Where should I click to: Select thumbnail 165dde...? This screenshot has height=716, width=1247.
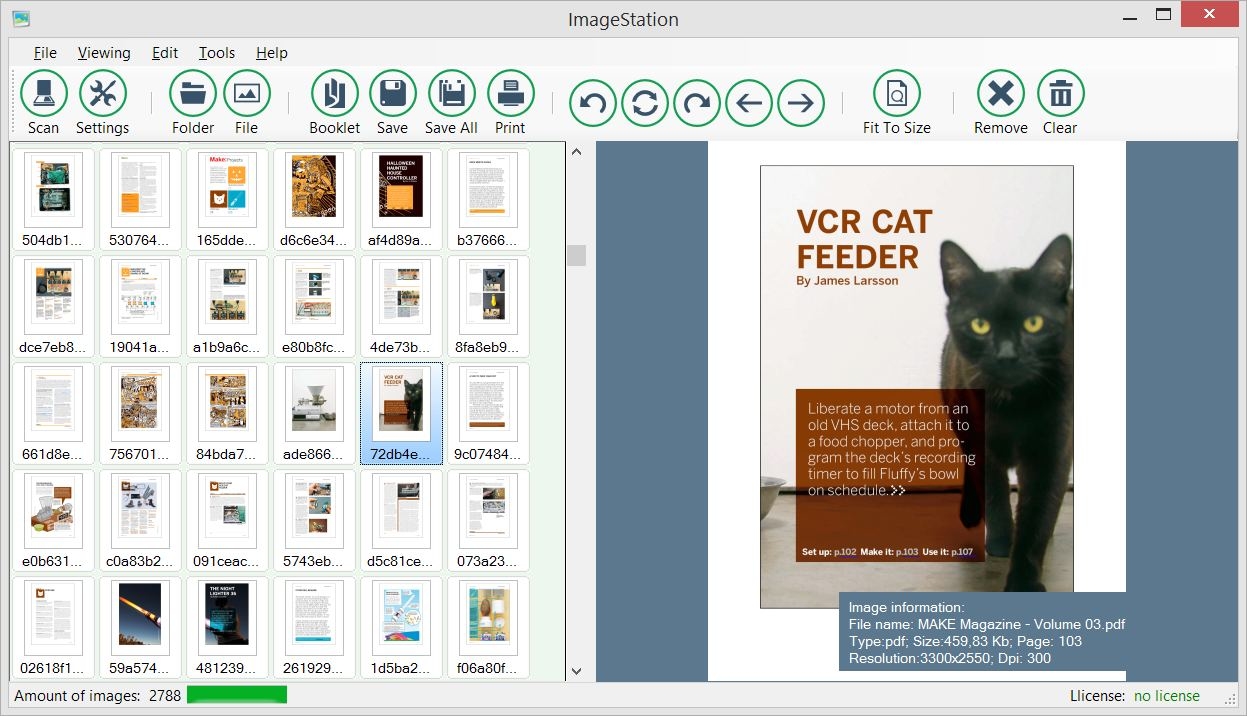(x=227, y=200)
